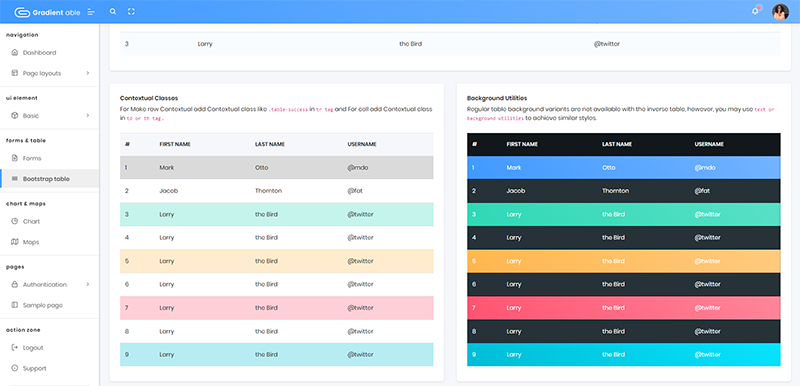The width and height of the screenshot is (800, 386).
Task: Toggle fullscreen mode icon in header
Action: [x=131, y=11]
